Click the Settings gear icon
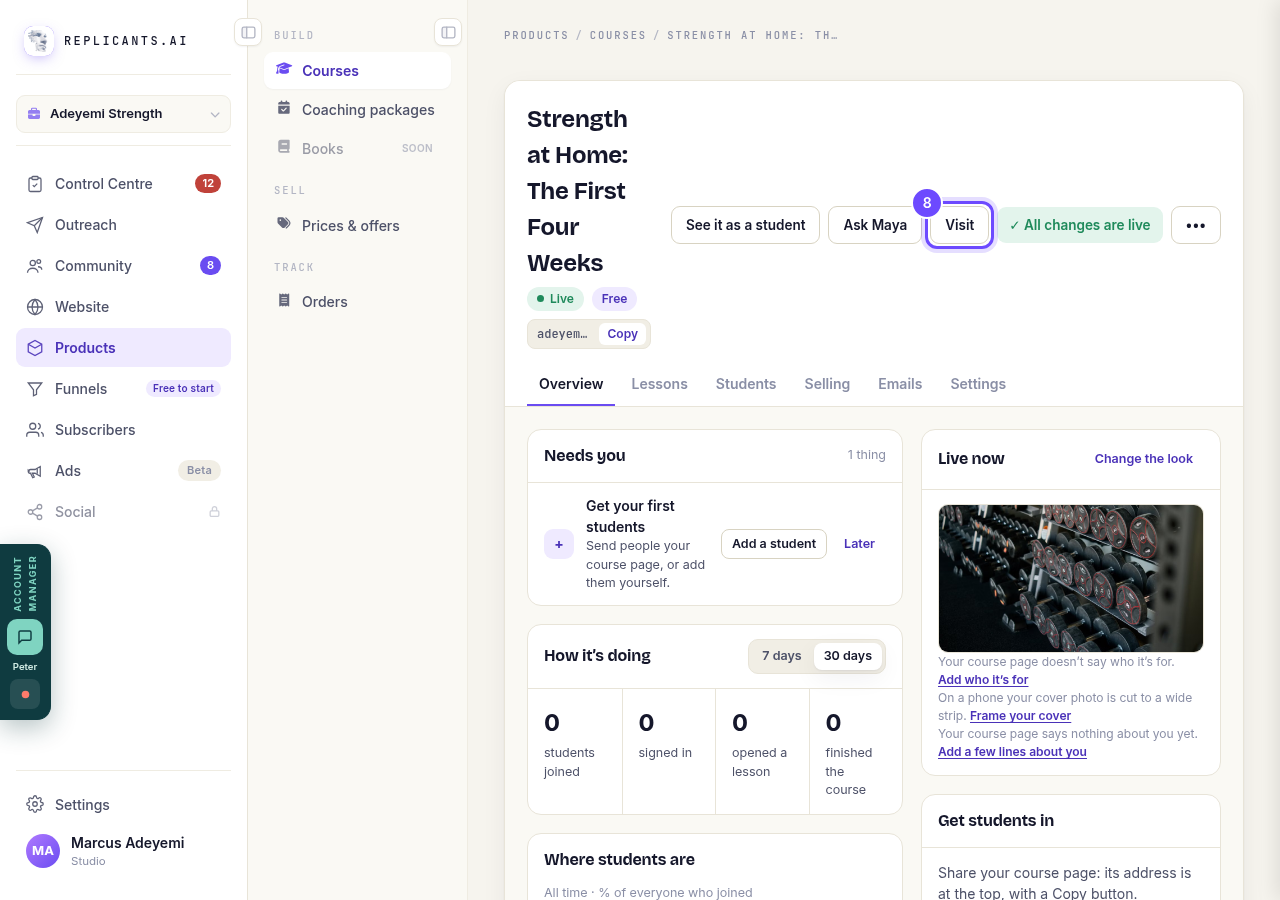1280x900 pixels. (35, 805)
